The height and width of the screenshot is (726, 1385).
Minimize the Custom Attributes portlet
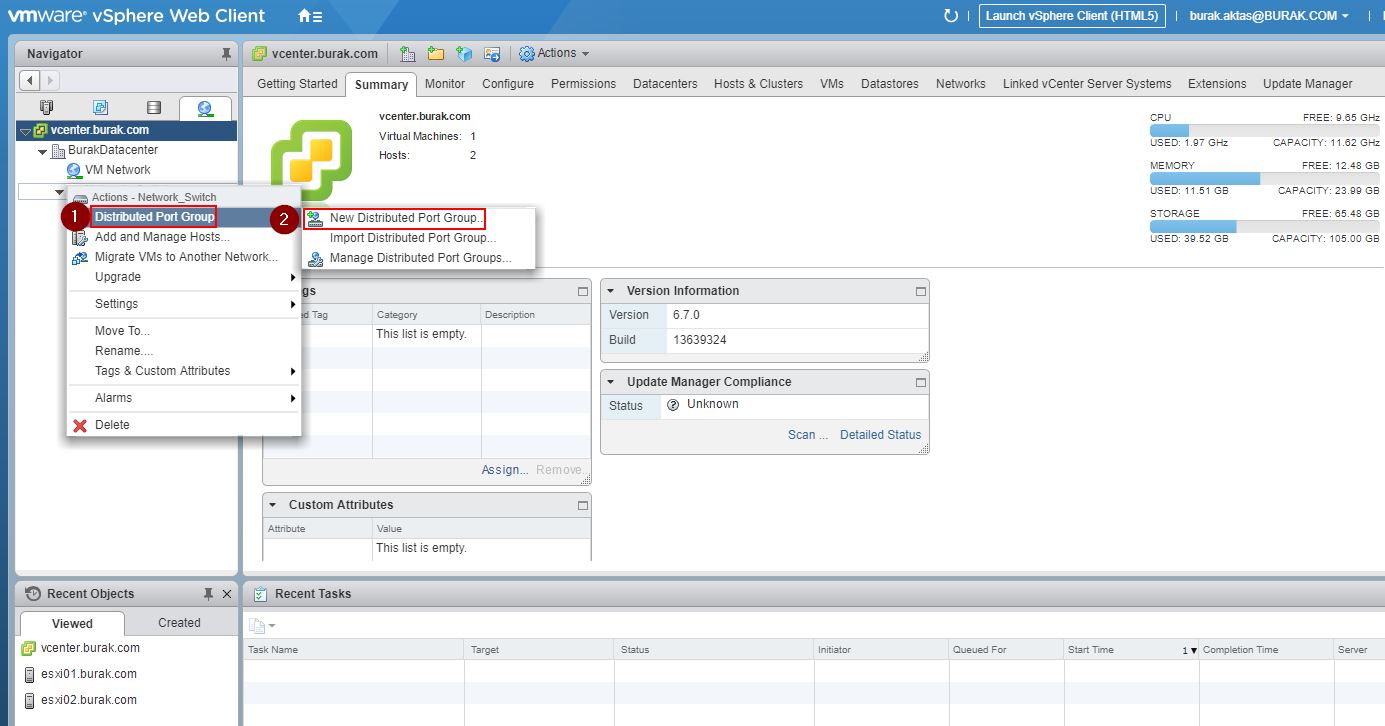583,505
